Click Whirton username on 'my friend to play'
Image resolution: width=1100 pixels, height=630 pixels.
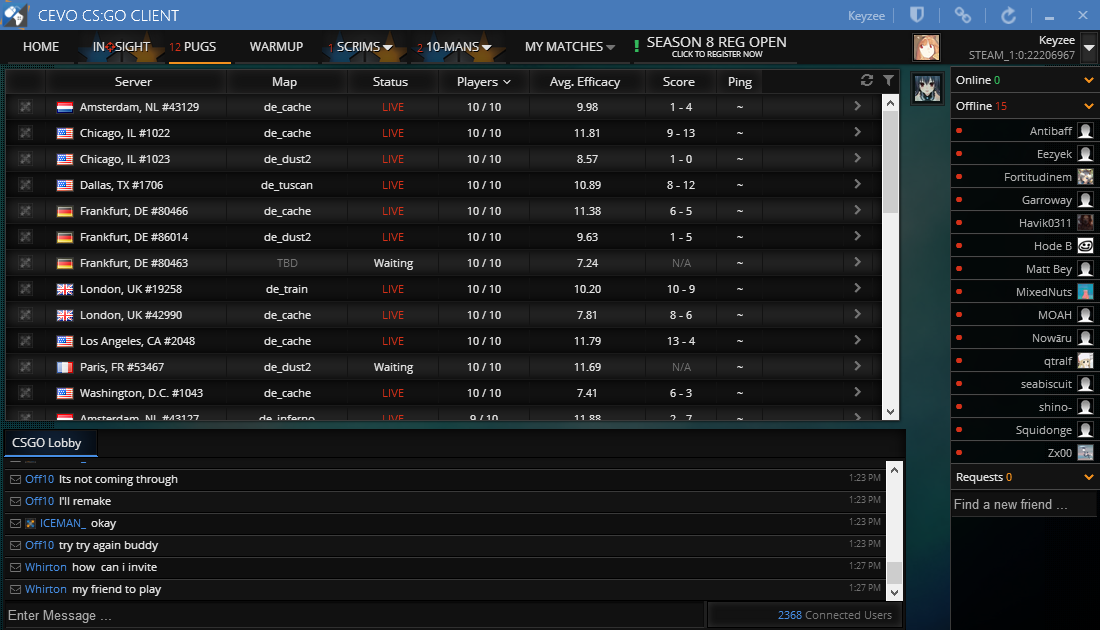pyautogui.click(x=46, y=589)
